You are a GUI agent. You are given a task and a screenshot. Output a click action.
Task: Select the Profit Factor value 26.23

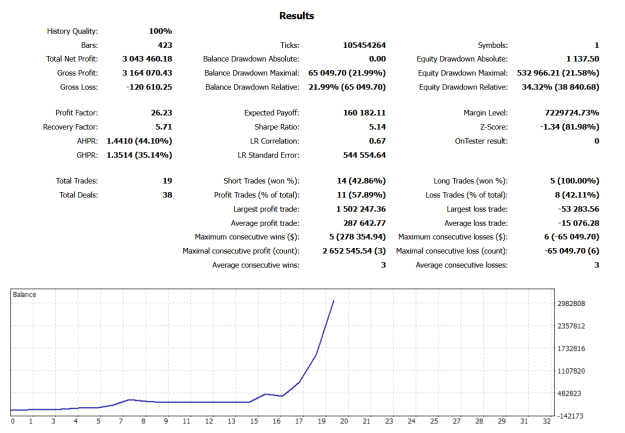(161, 113)
